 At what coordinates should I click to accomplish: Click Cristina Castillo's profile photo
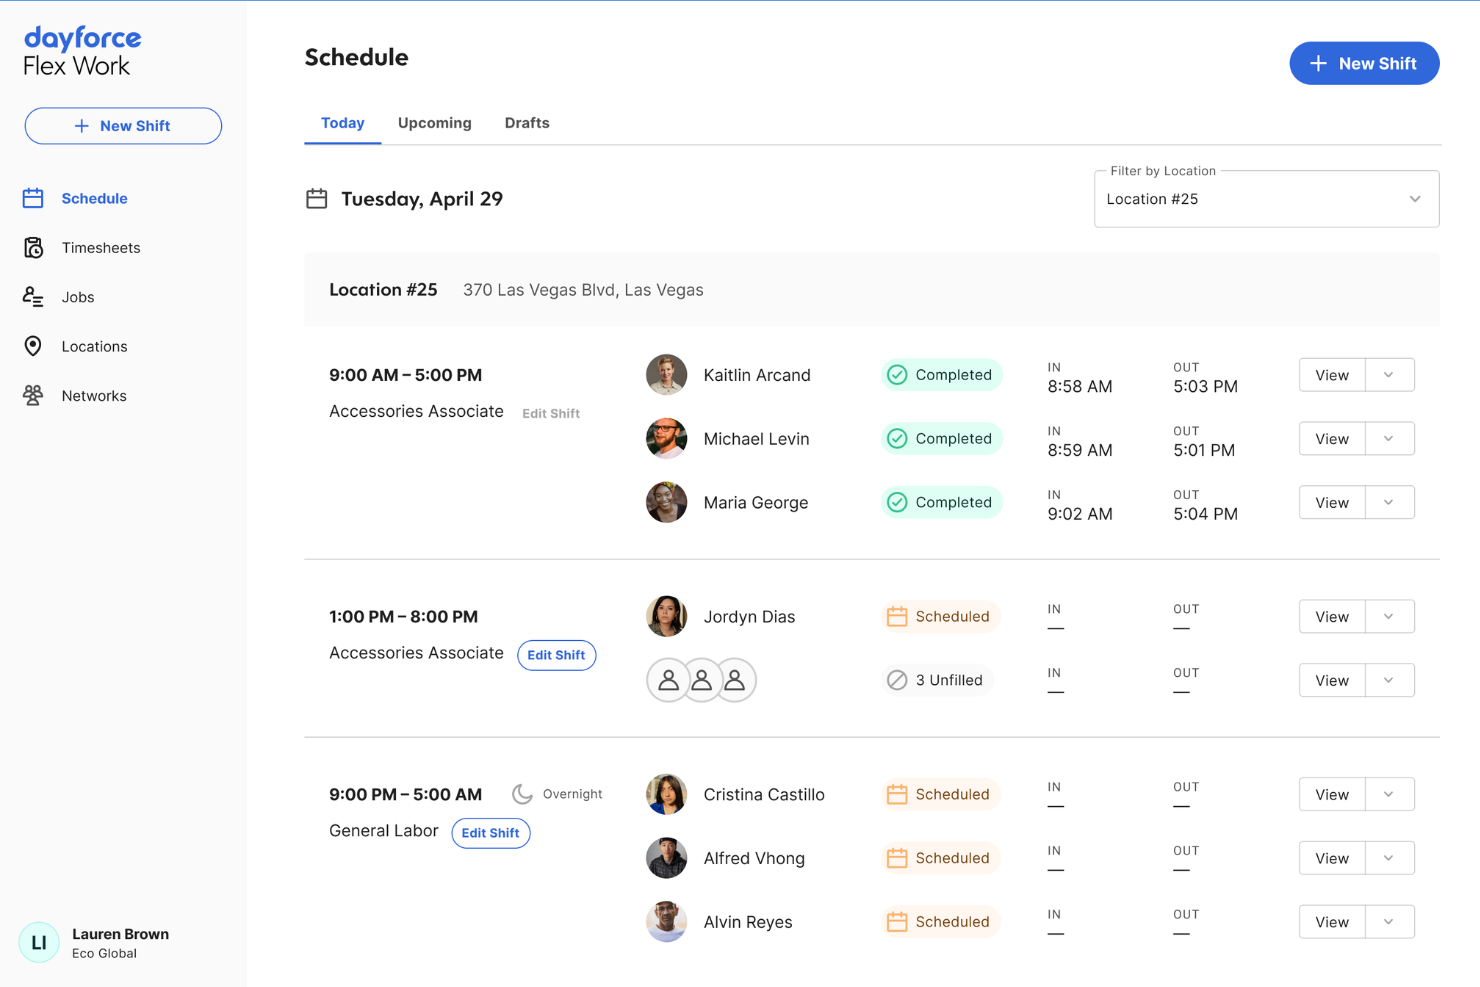667,794
